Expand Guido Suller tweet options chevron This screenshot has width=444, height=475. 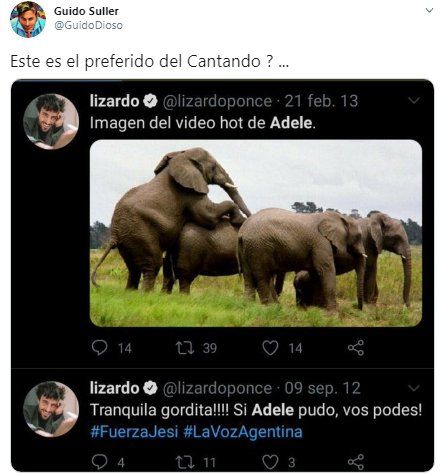pos(429,11)
